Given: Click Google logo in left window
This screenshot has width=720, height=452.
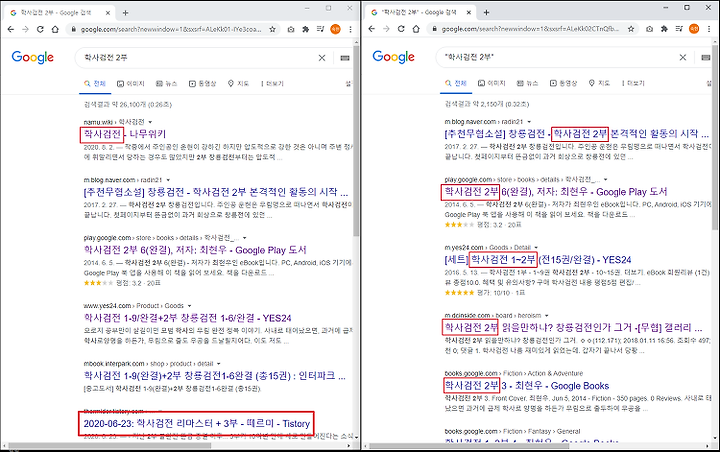Looking at the screenshot, I should (x=33, y=57).
